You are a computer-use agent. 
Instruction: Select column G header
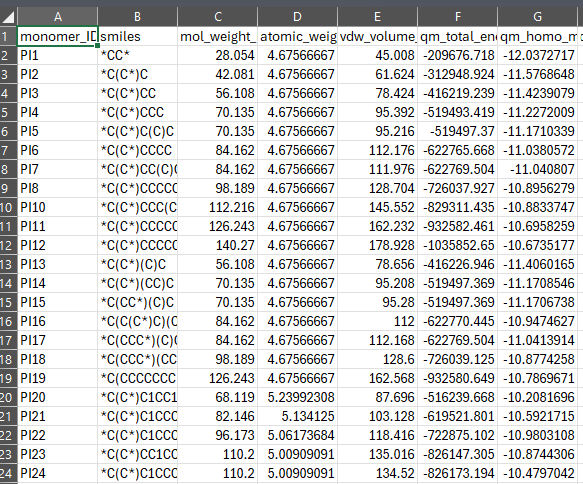coord(537,17)
